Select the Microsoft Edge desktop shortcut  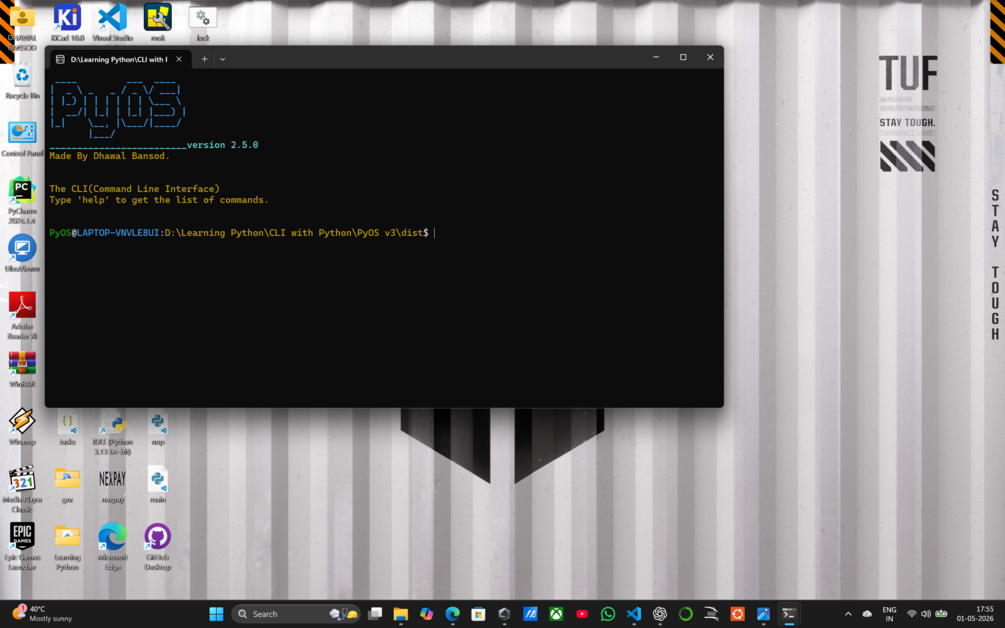click(112, 546)
